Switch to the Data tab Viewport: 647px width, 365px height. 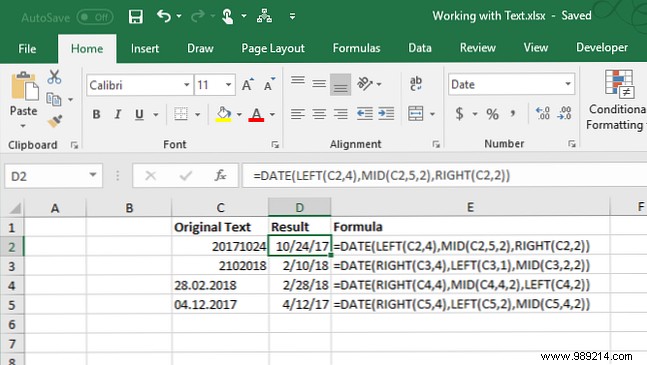(420, 48)
